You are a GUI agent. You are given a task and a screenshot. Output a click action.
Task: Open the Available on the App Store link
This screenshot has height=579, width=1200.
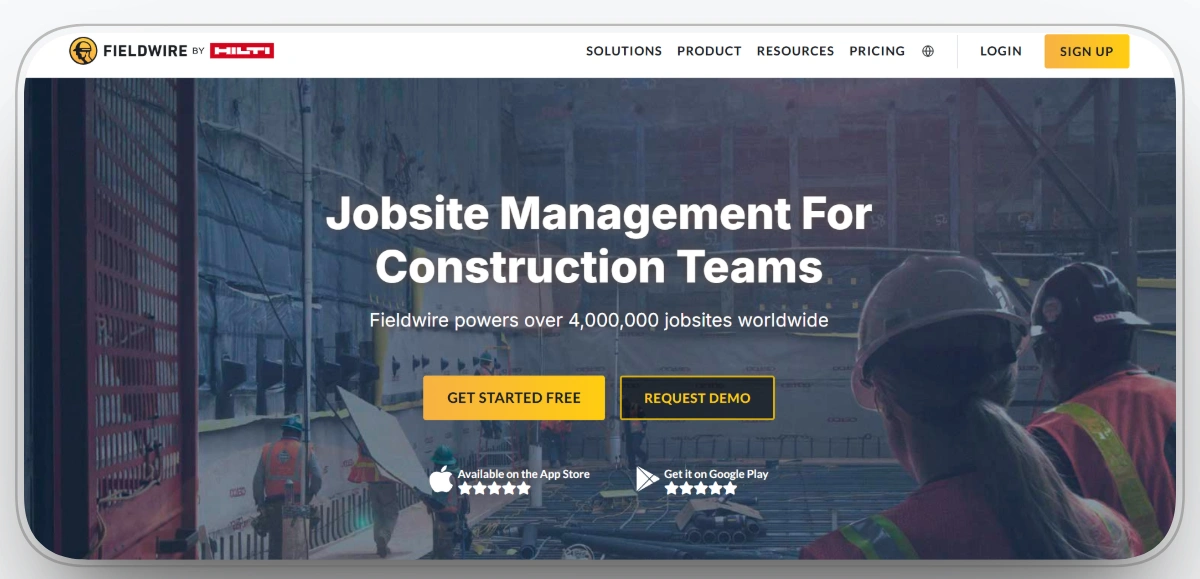(x=510, y=480)
